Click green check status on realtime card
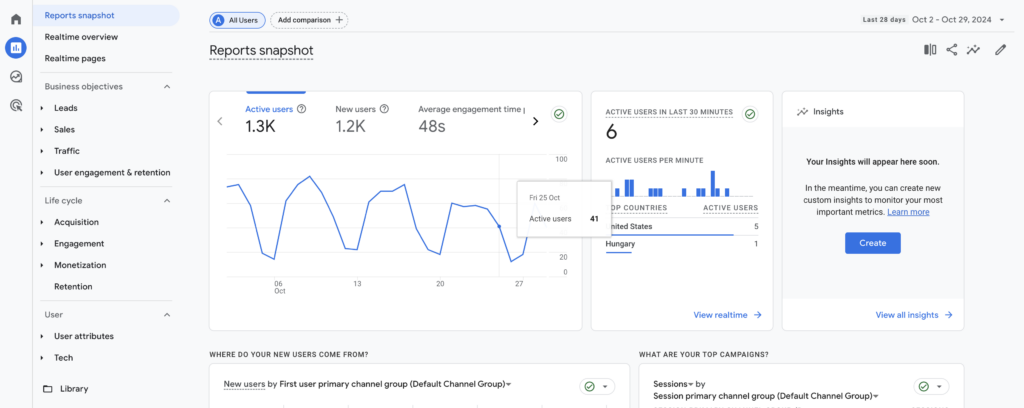The image size is (1024, 408). [x=750, y=114]
